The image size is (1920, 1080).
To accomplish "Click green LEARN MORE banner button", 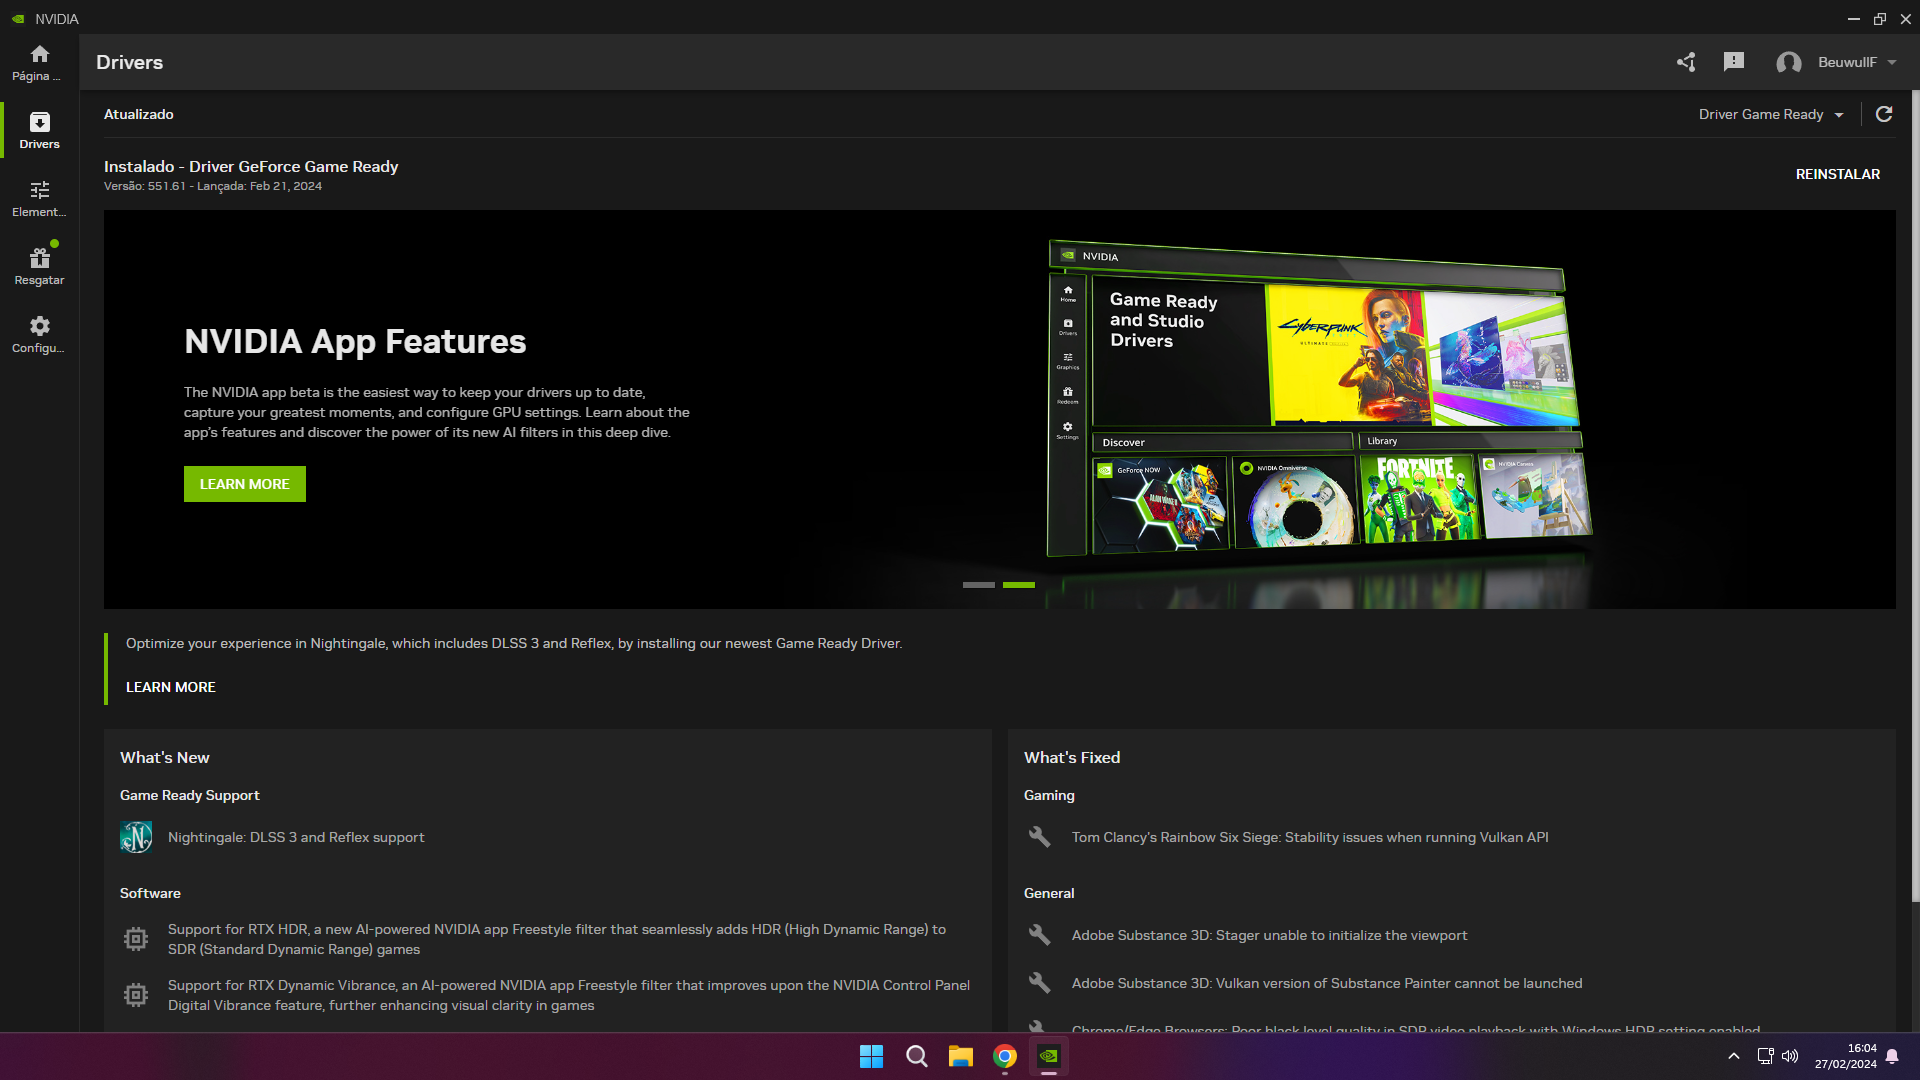I will (245, 484).
